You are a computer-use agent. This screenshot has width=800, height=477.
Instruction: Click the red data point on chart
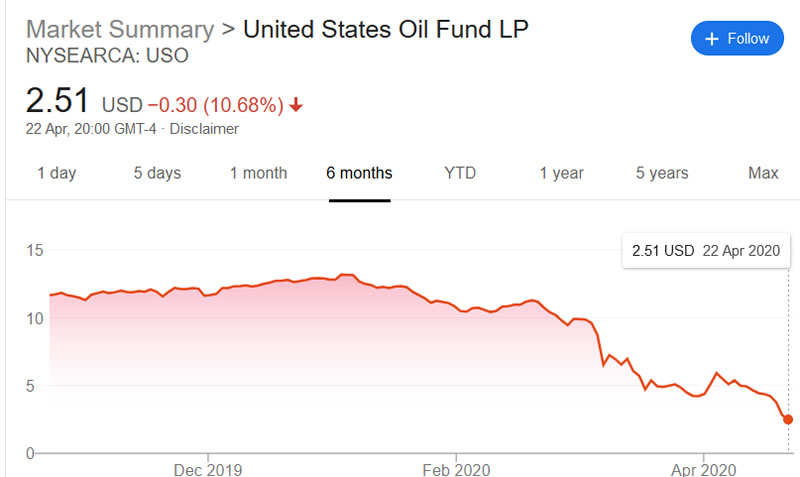coord(788,419)
